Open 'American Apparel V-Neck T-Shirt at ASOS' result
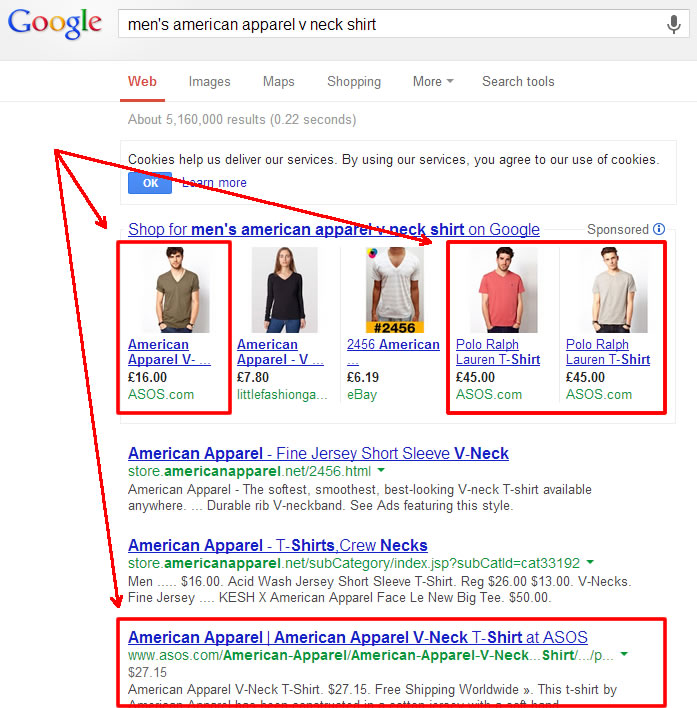The image size is (697, 708). [x=358, y=638]
